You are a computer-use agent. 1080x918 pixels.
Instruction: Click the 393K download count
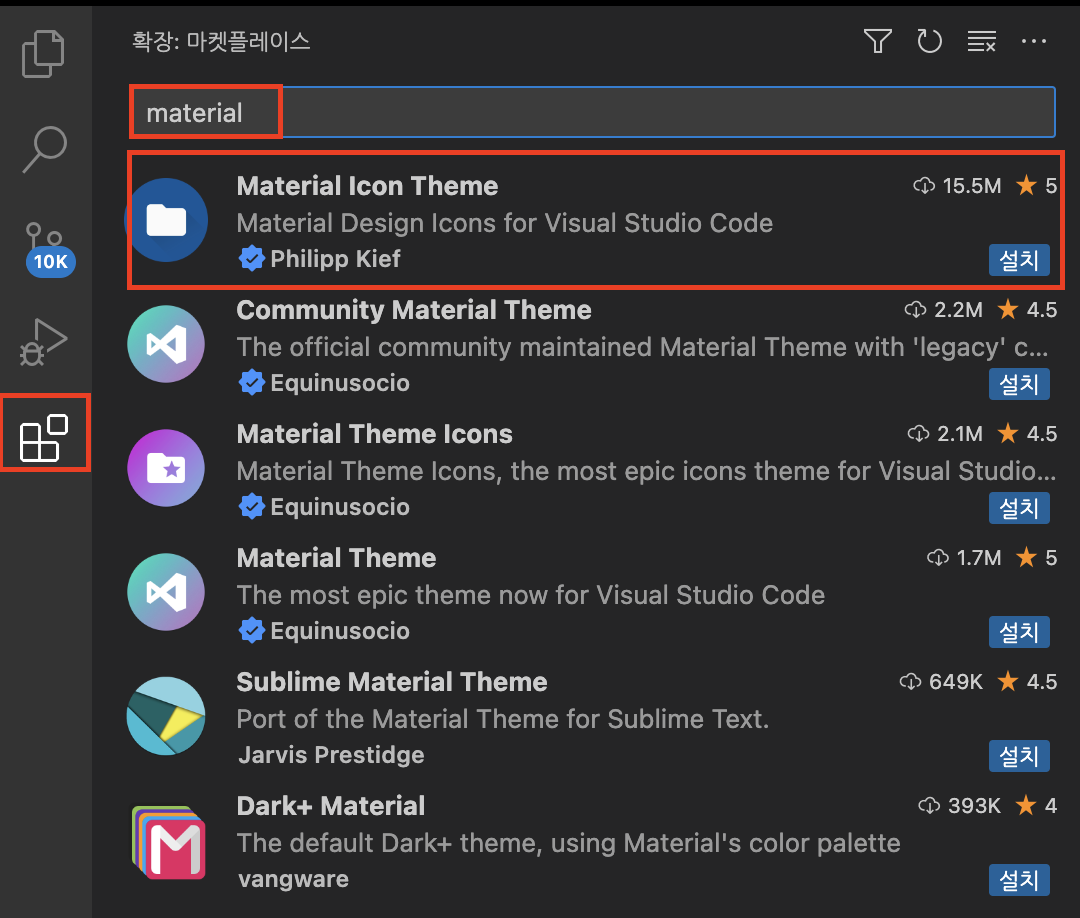pos(974,806)
